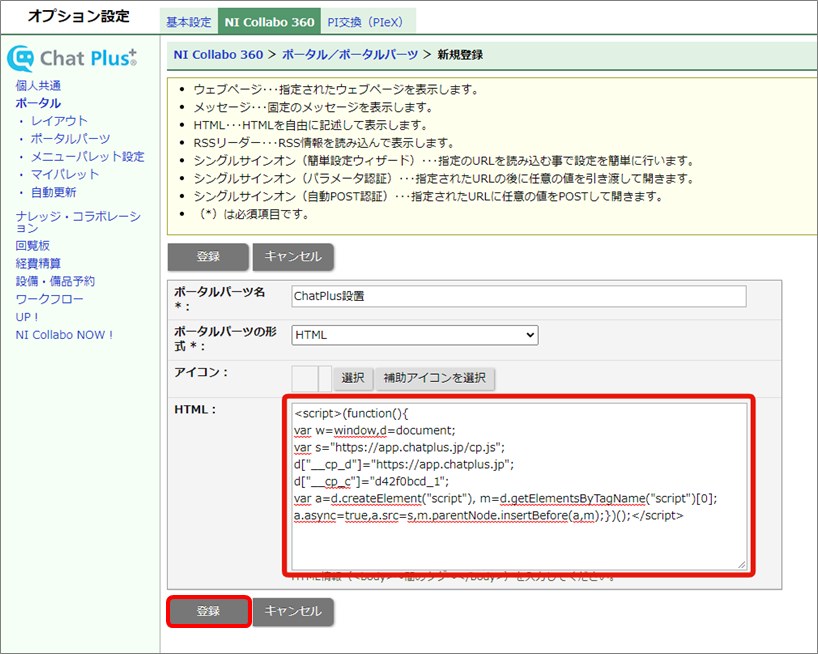
Task: Click the bottom キャンセル button
Action: point(293,611)
